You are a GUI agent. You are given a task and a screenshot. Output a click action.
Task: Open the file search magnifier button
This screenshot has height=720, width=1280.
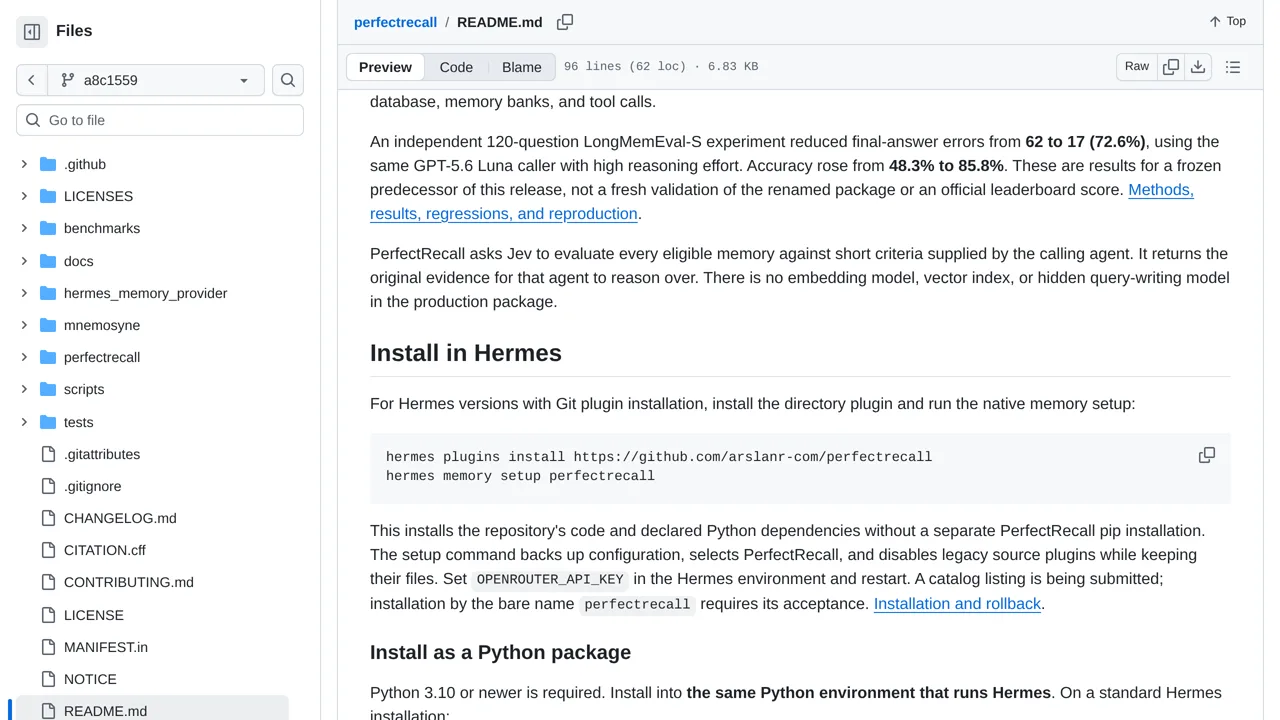point(288,80)
